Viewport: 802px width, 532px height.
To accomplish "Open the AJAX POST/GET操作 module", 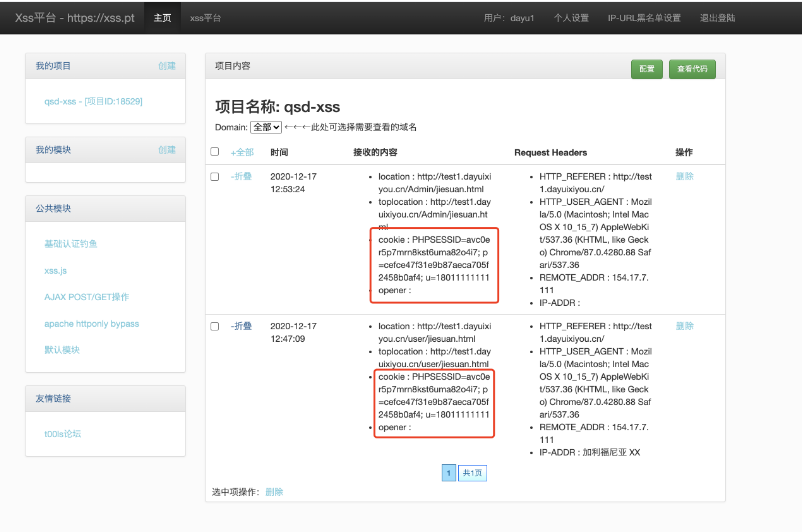I will (86, 297).
